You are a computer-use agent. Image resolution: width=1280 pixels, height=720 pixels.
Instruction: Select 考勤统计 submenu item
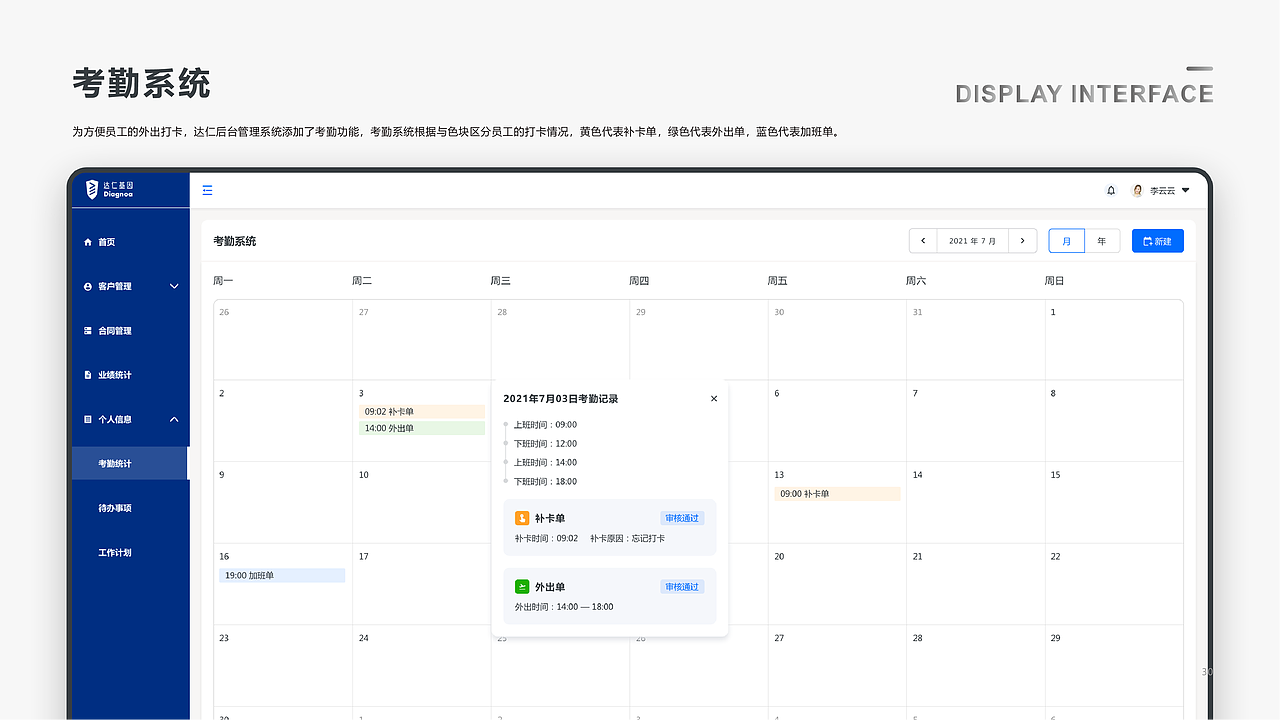coord(130,463)
